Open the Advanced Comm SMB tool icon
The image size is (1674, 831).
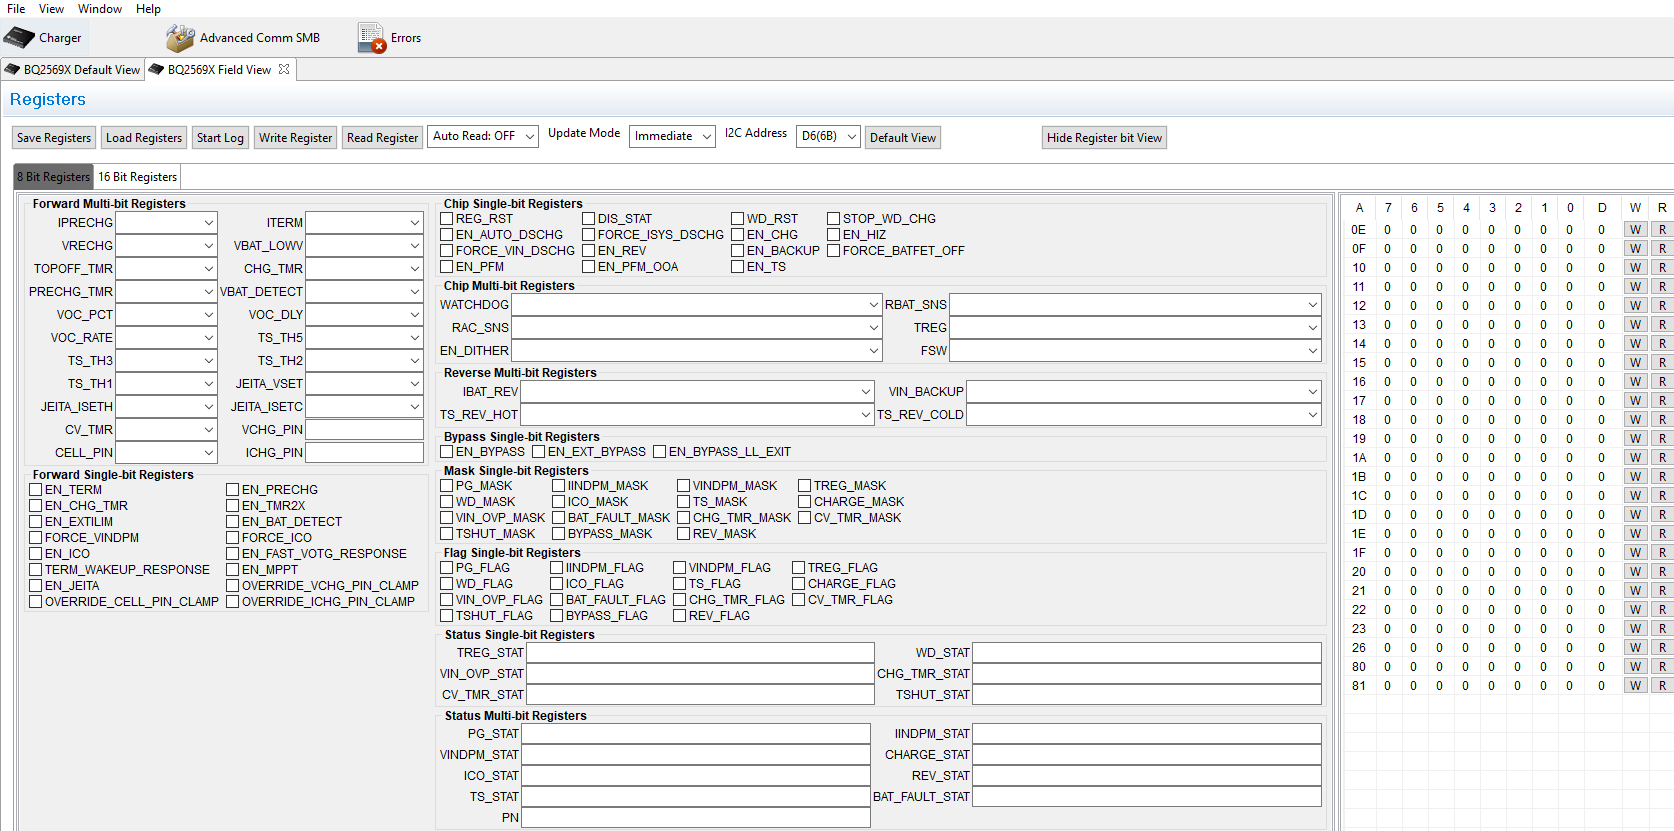[x=180, y=38]
